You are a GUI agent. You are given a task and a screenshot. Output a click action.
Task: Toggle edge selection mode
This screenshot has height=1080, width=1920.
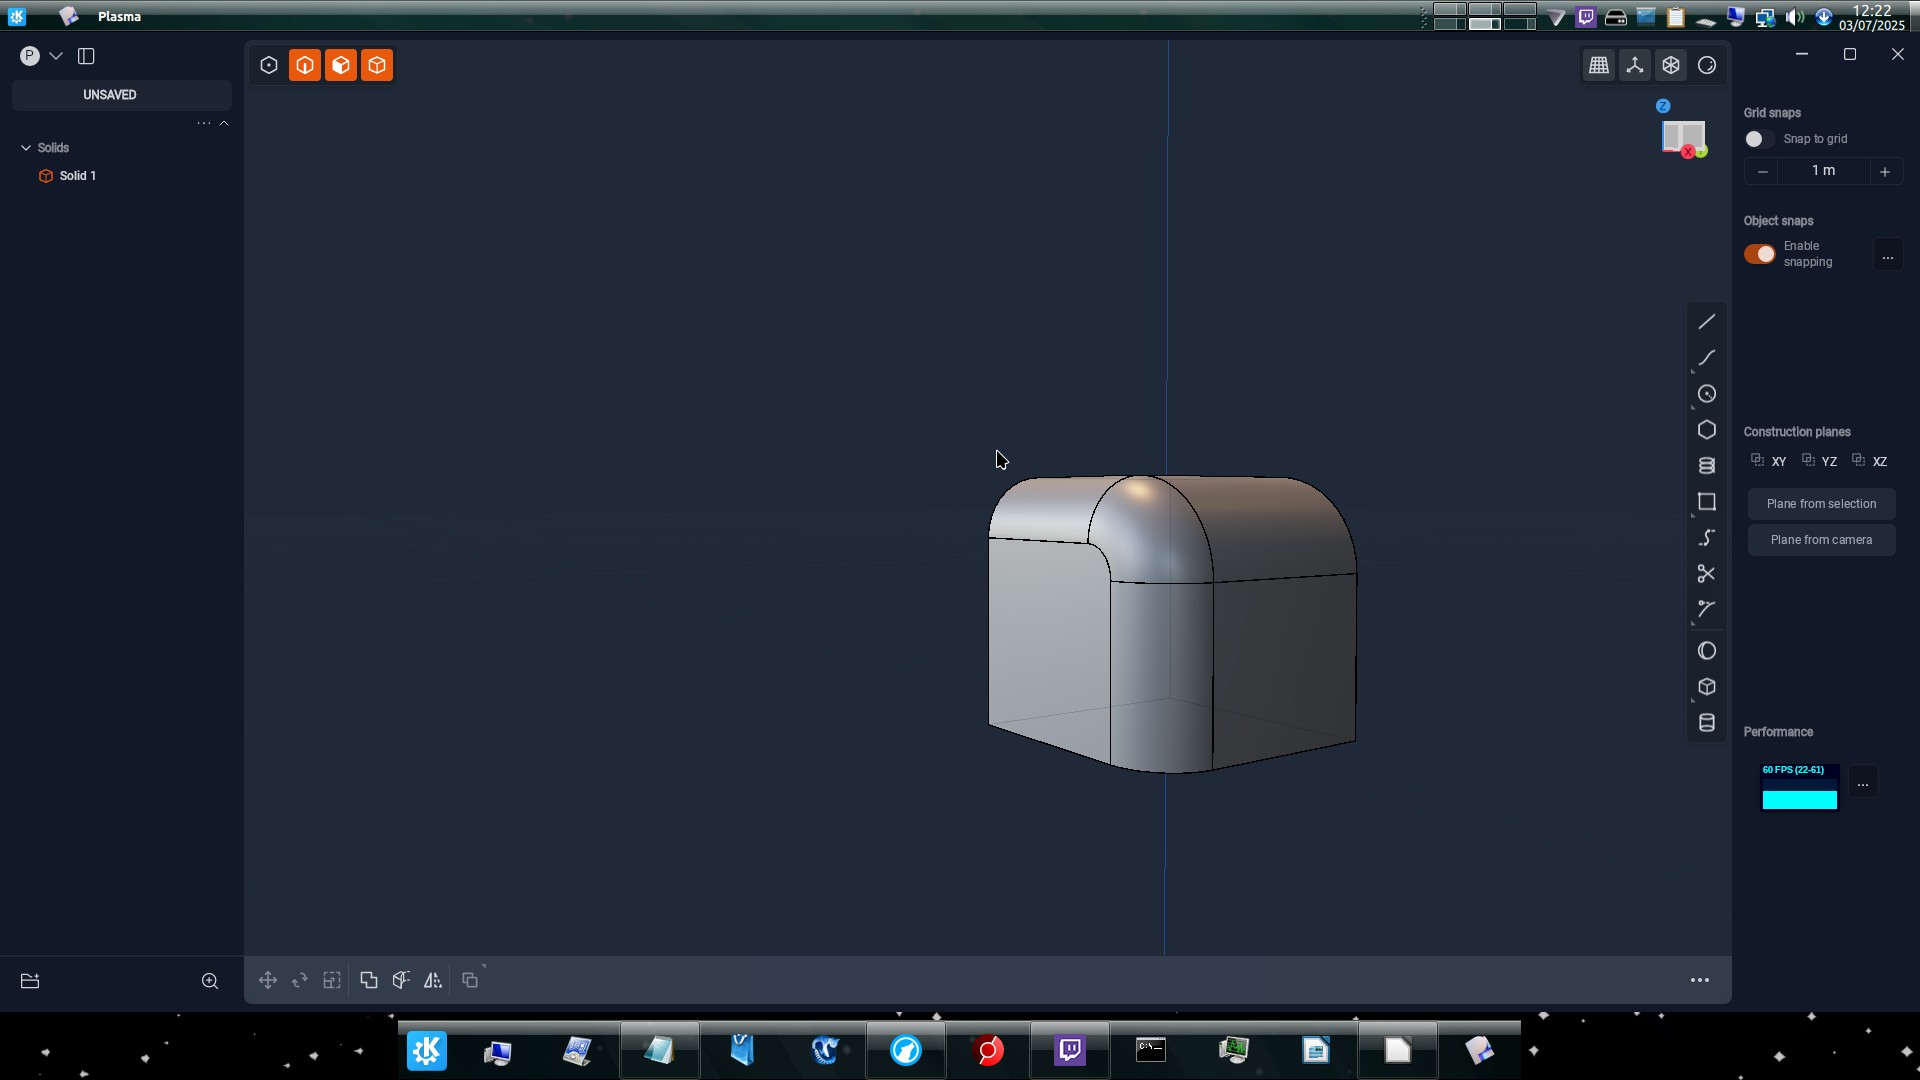(x=305, y=65)
